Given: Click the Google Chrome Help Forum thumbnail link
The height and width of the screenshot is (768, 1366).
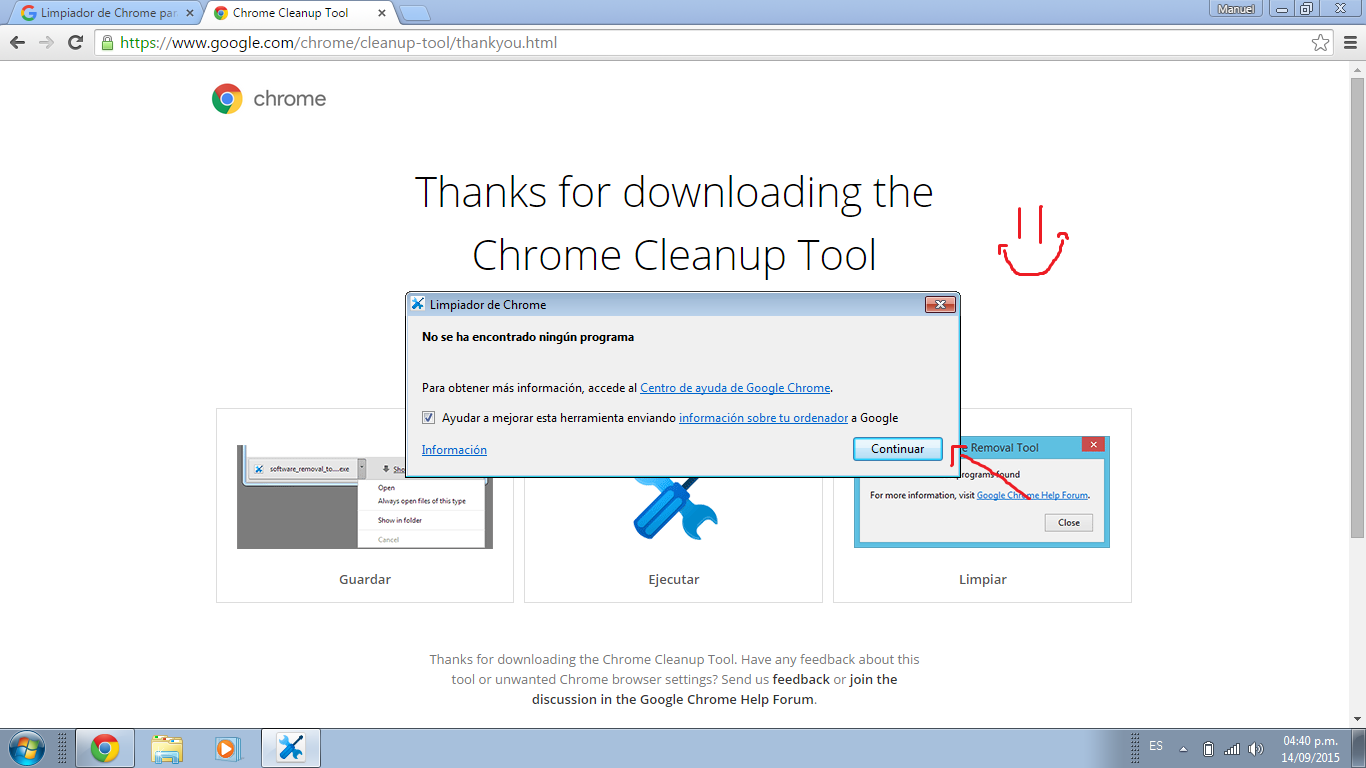Looking at the screenshot, I should [1032, 495].
